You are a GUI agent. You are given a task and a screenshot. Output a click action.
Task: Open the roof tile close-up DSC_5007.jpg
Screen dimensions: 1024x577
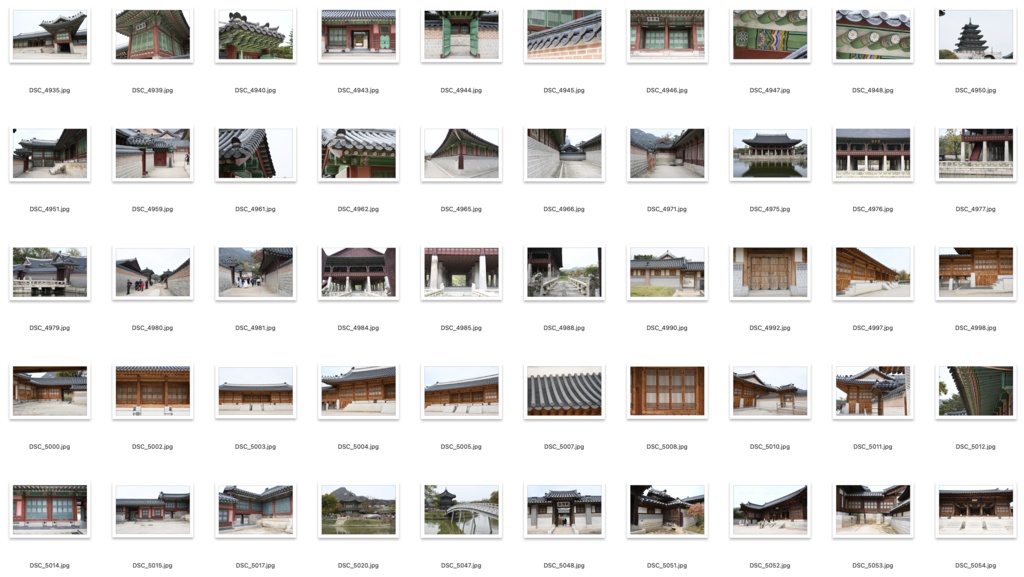[563, 391]
